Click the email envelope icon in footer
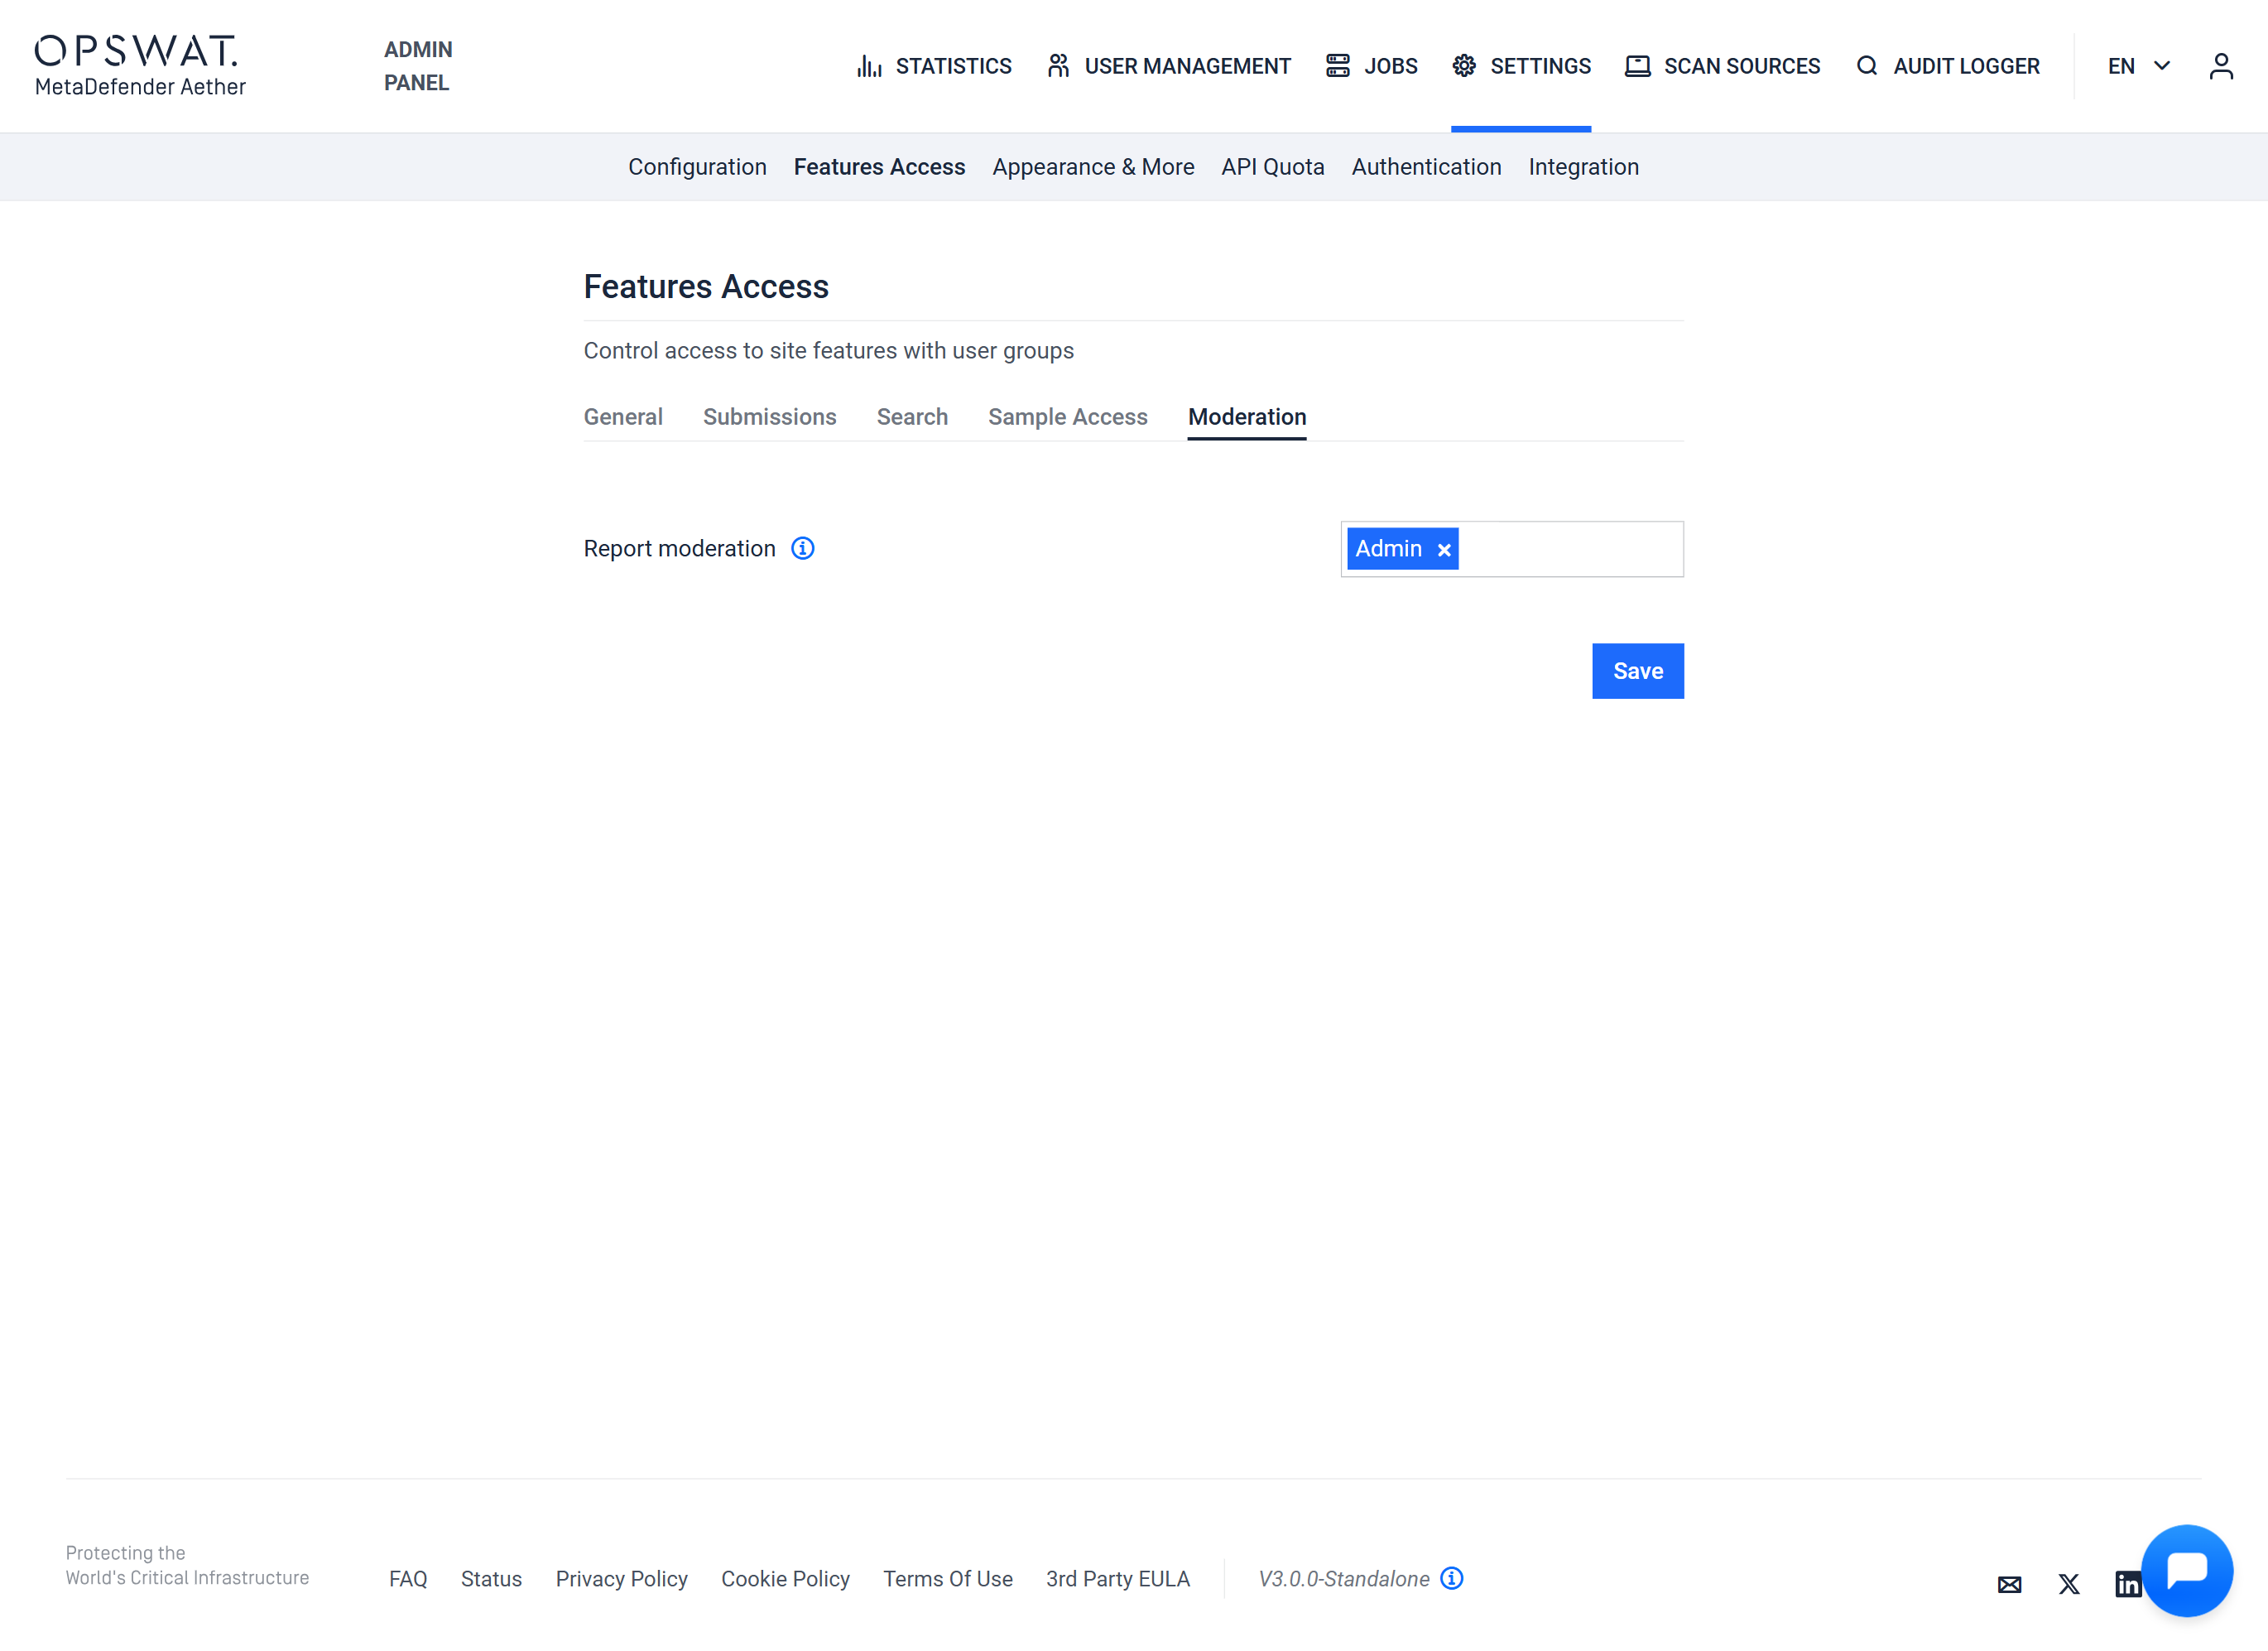This screenshot has height=1651, width=2268. click(x=2009, y=1584)
